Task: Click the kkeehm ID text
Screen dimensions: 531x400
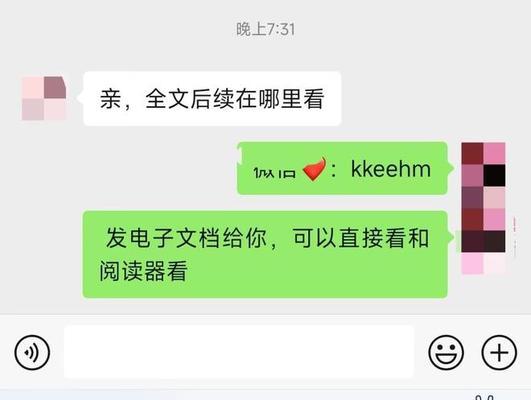Action: [x=391, y=169]
